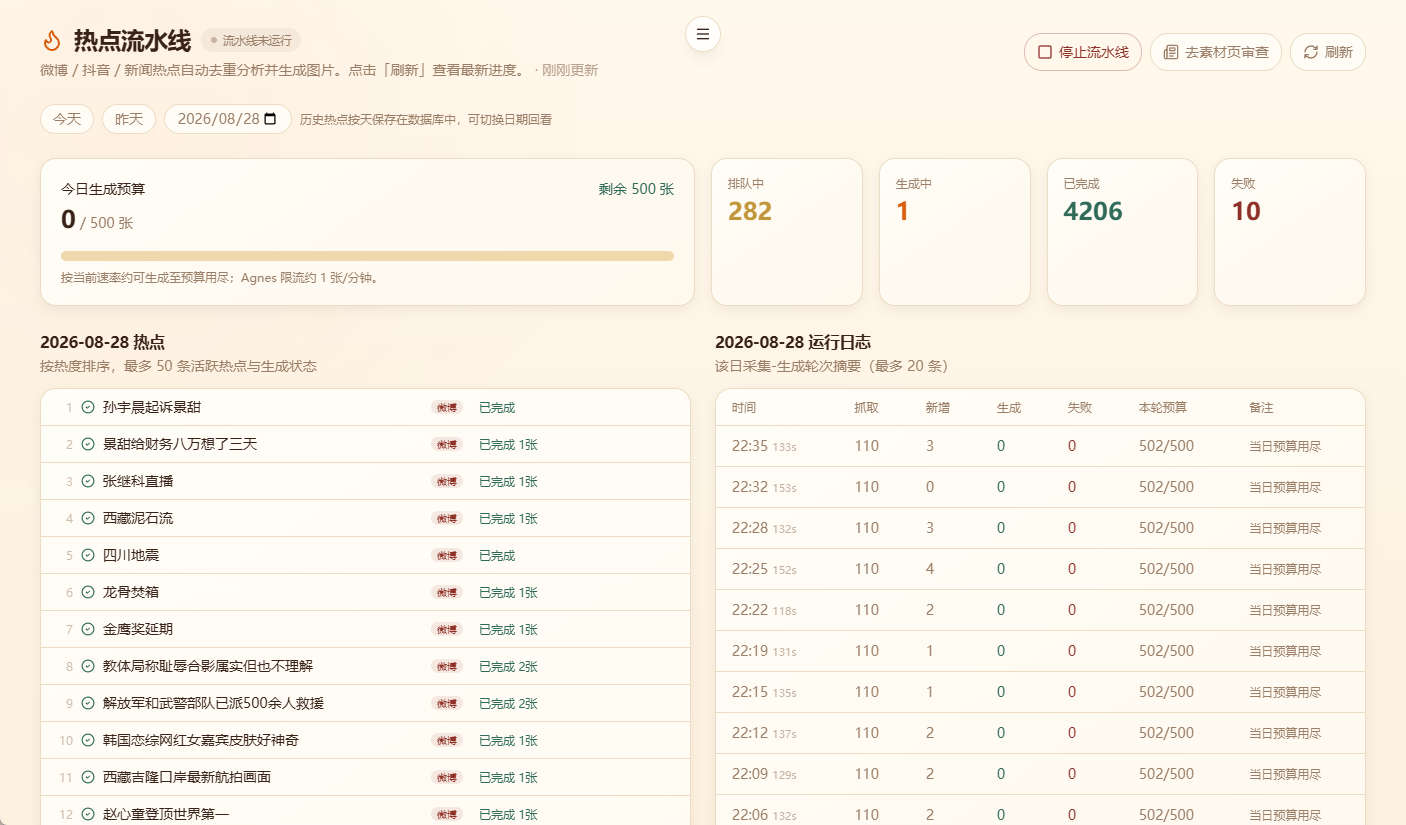Click the refresh arrows icon in 刷新 button
The image size is (1406, 825).
(1311, 52)
